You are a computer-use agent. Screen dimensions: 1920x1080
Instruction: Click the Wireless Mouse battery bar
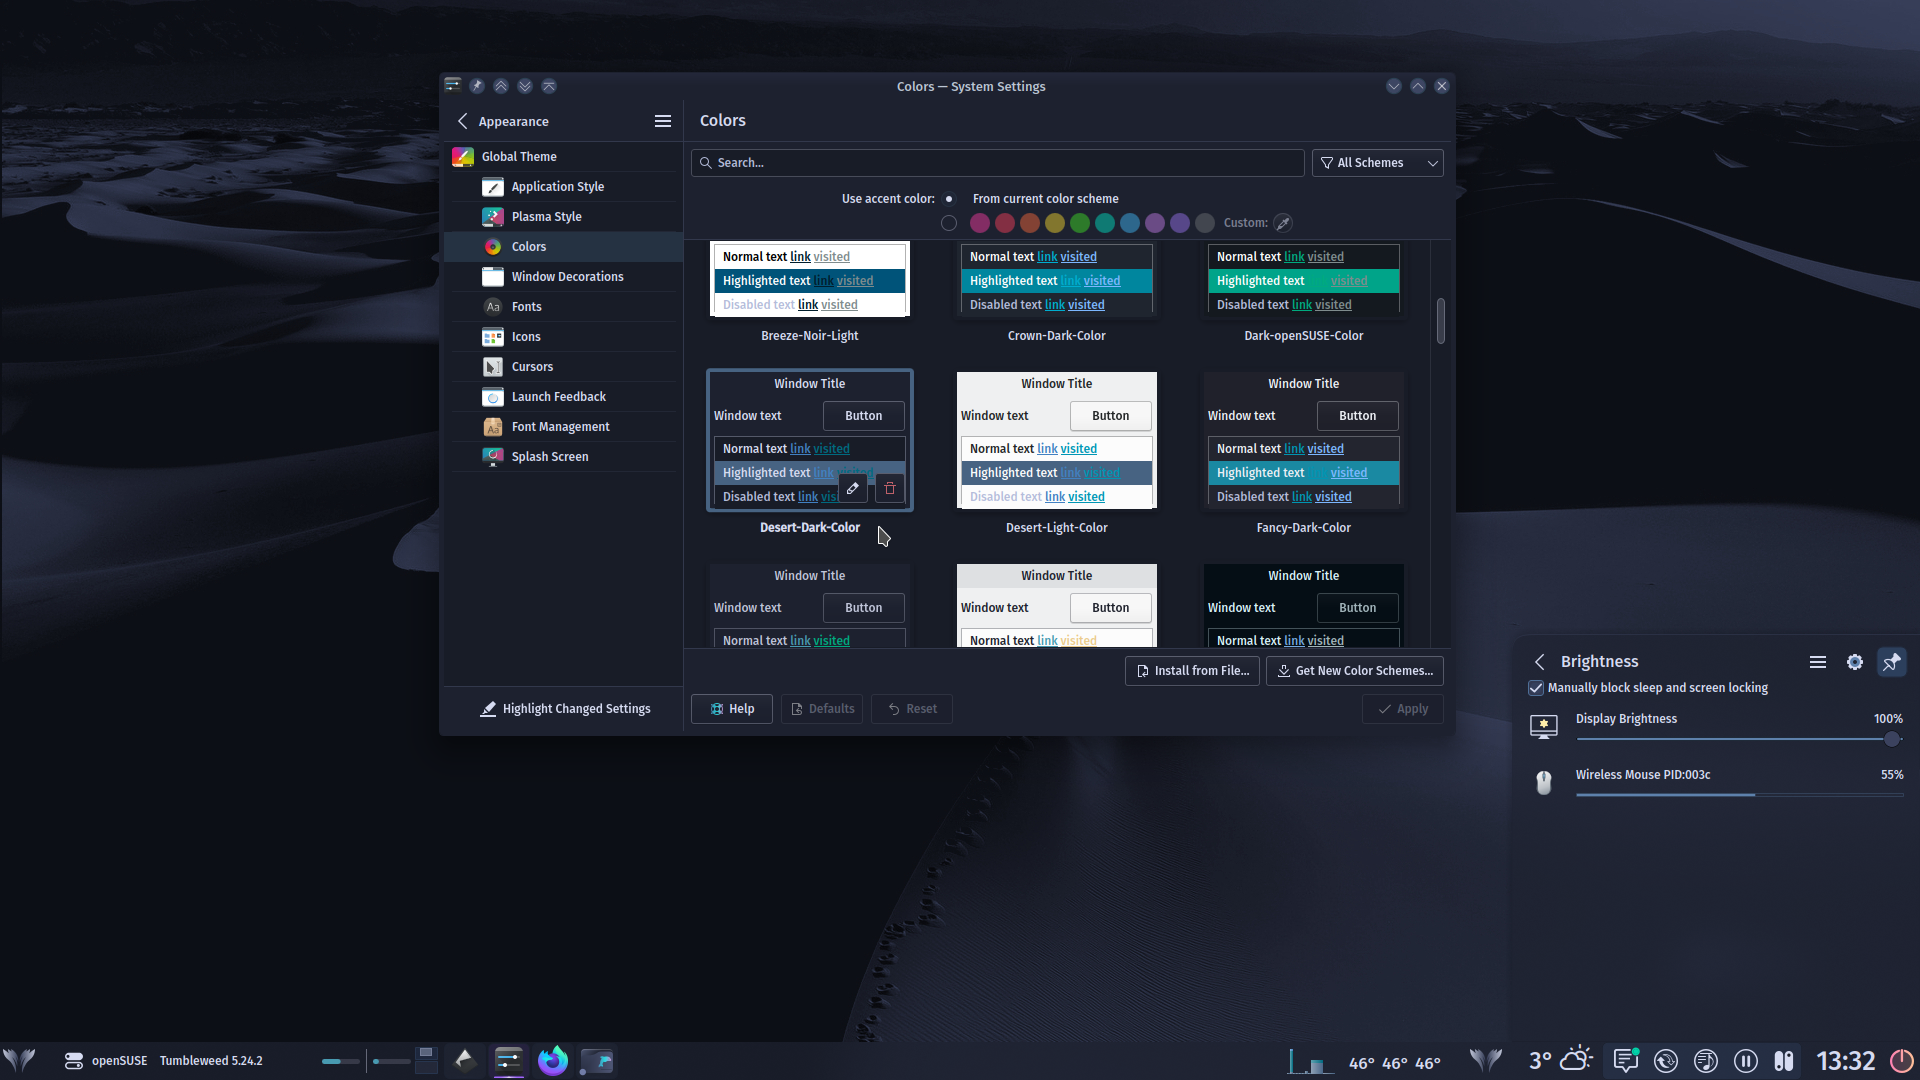tap(1739, 795)
